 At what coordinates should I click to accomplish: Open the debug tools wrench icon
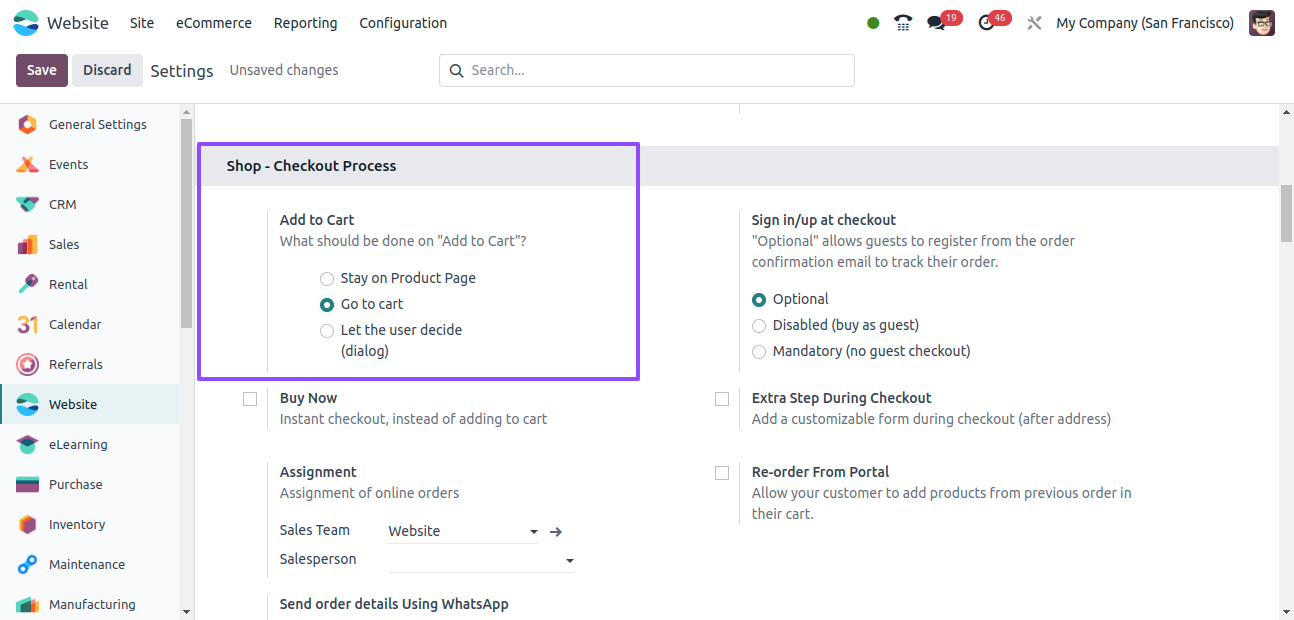[x=1035, y=23]
